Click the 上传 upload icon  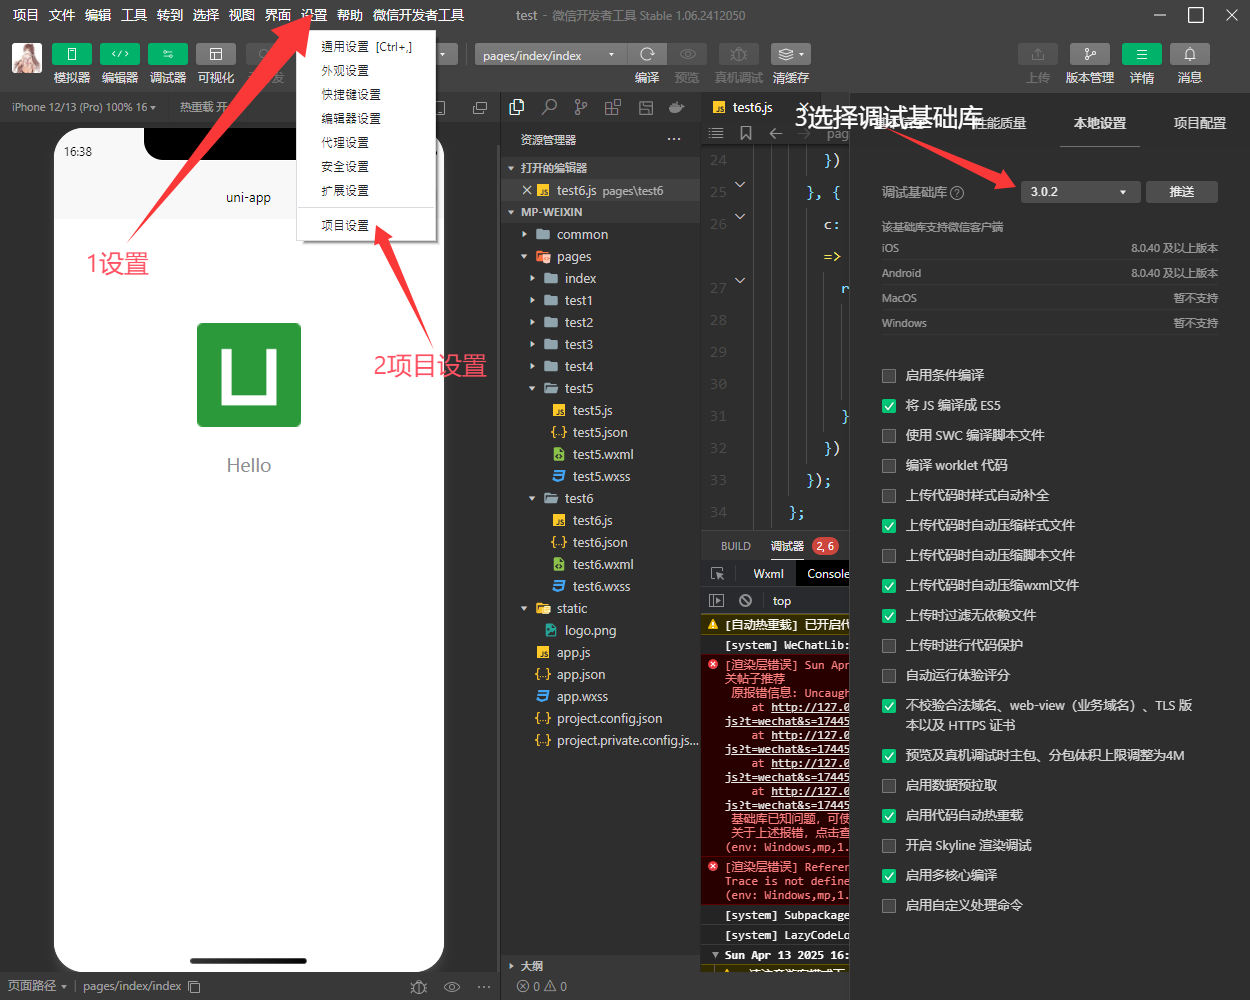(1038, 54)
